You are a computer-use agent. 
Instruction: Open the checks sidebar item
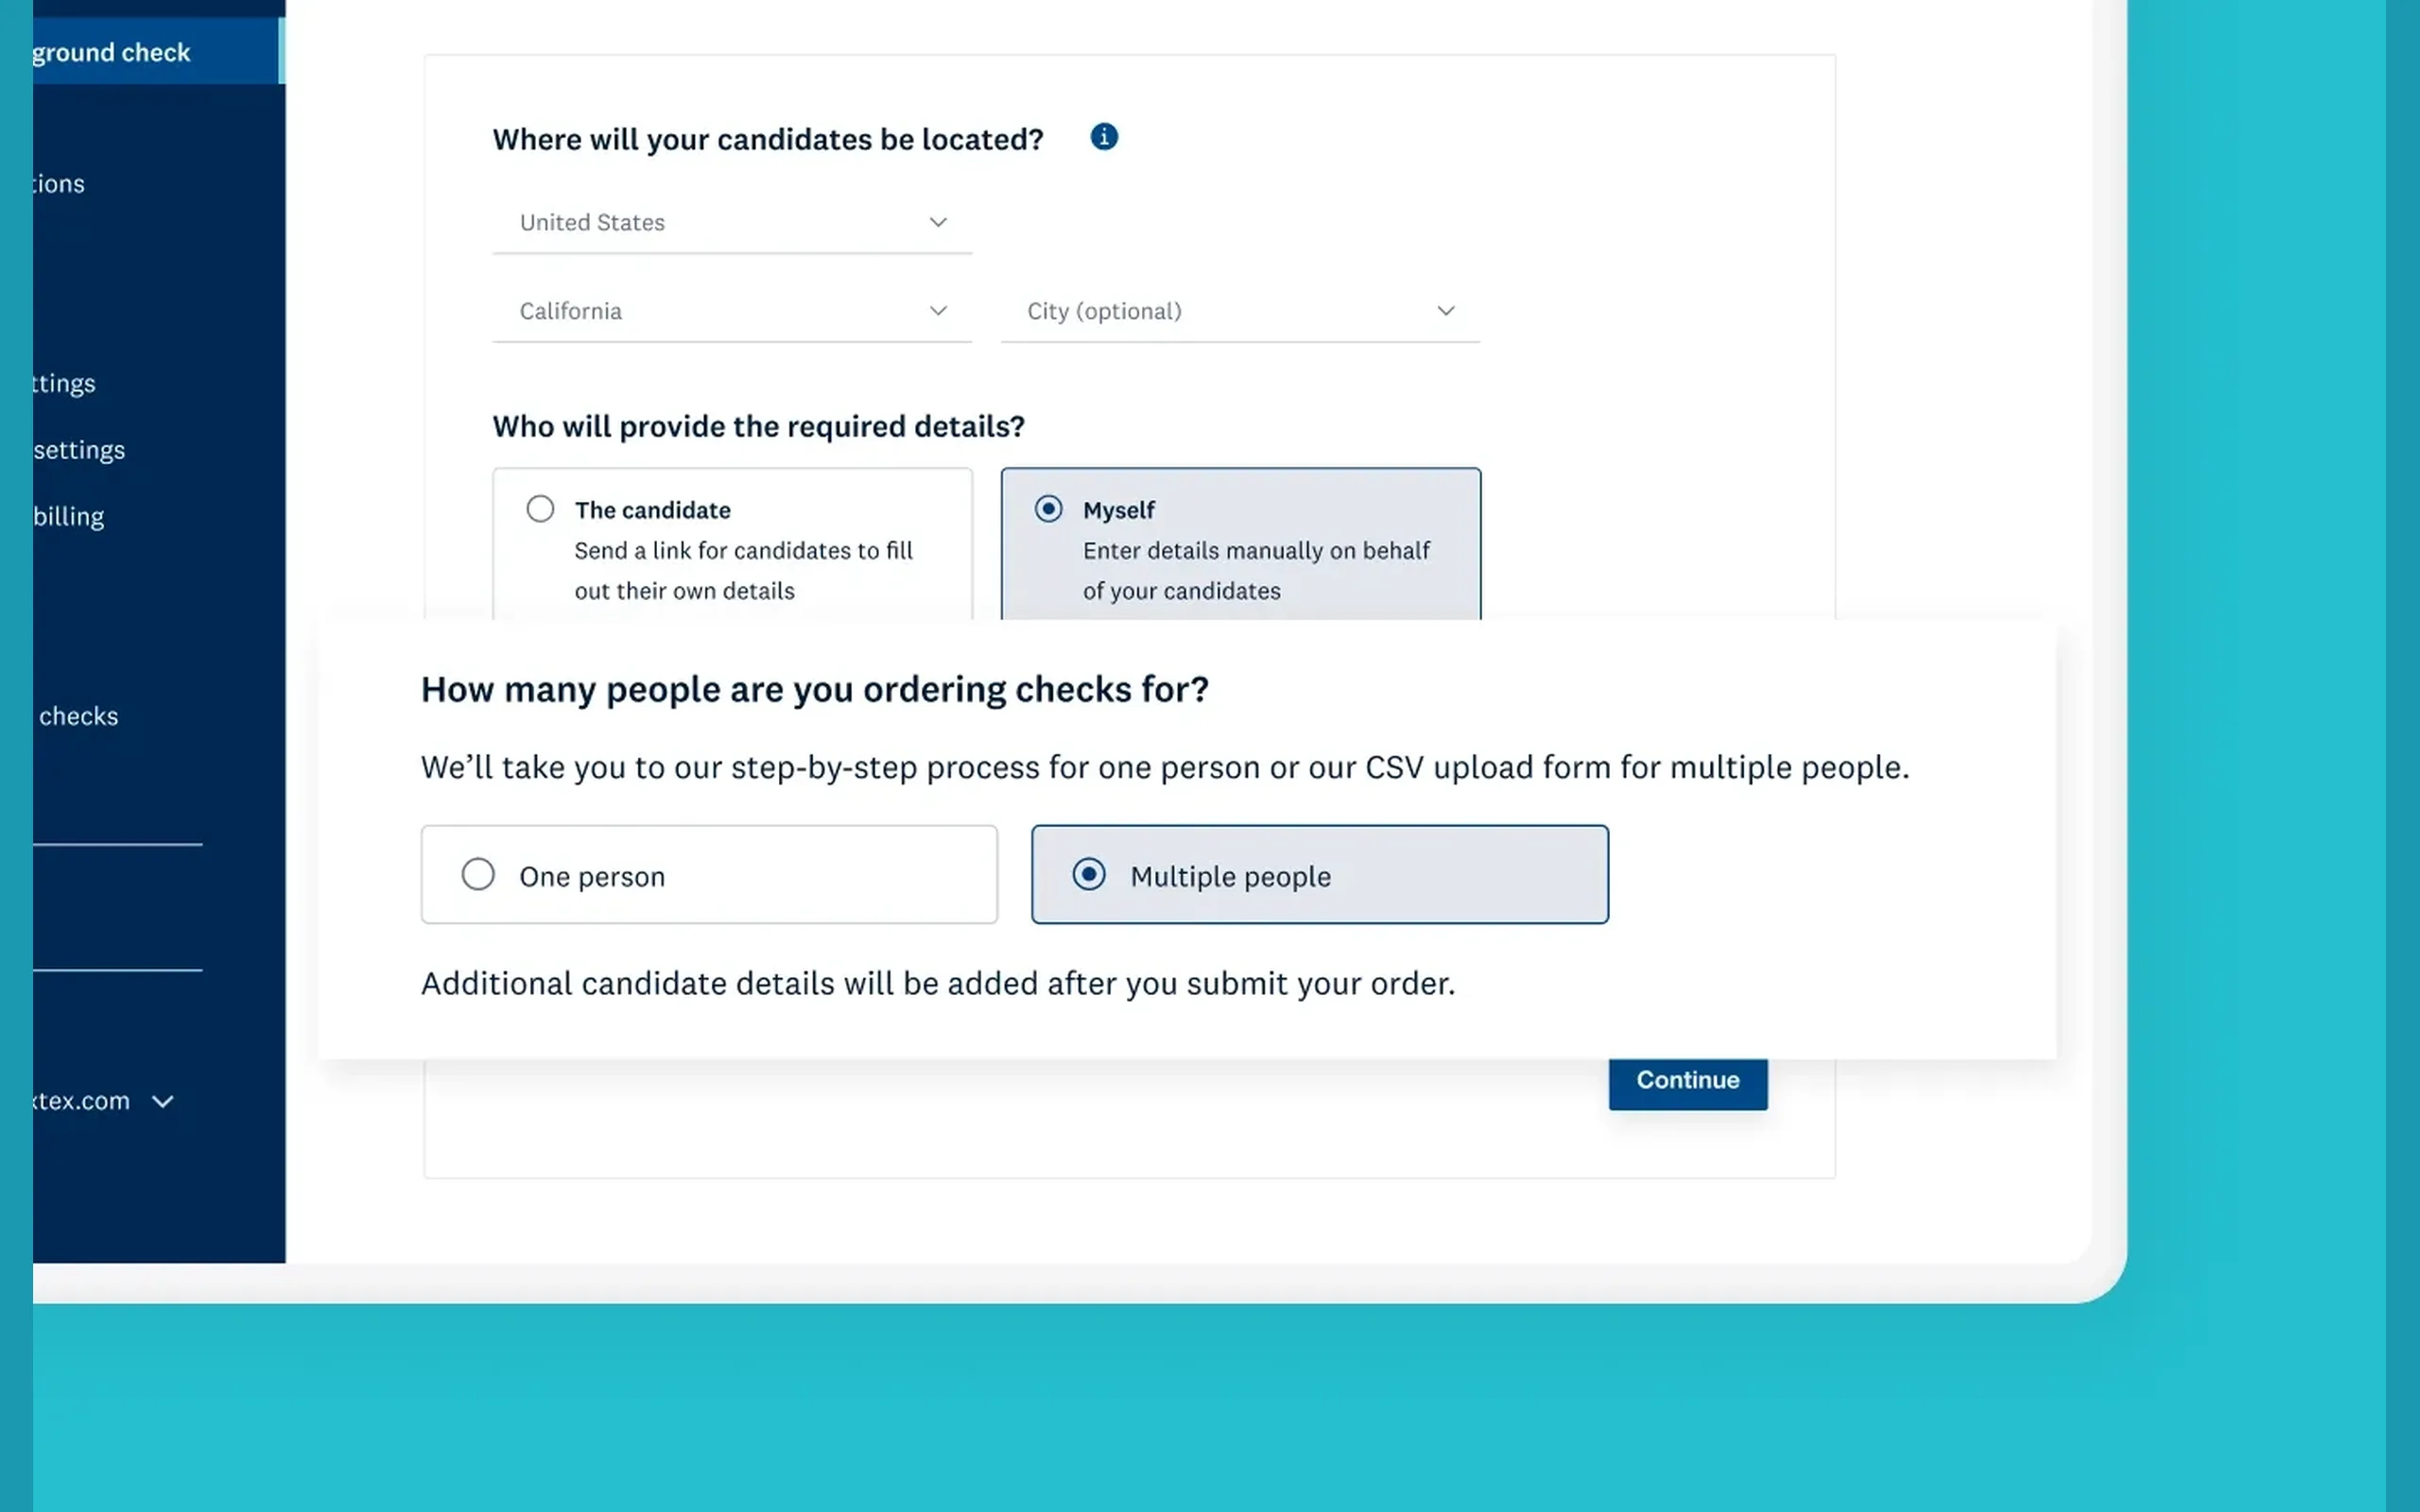pyautogui.click(x=79, y=716)
